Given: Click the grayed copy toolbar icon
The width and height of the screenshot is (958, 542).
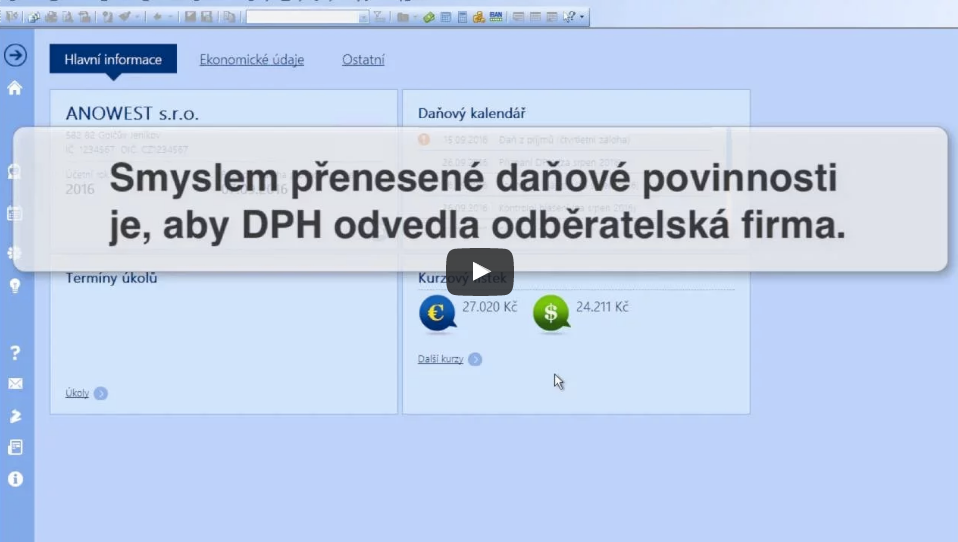Looking at the screenshot, I should coord(229,17).
